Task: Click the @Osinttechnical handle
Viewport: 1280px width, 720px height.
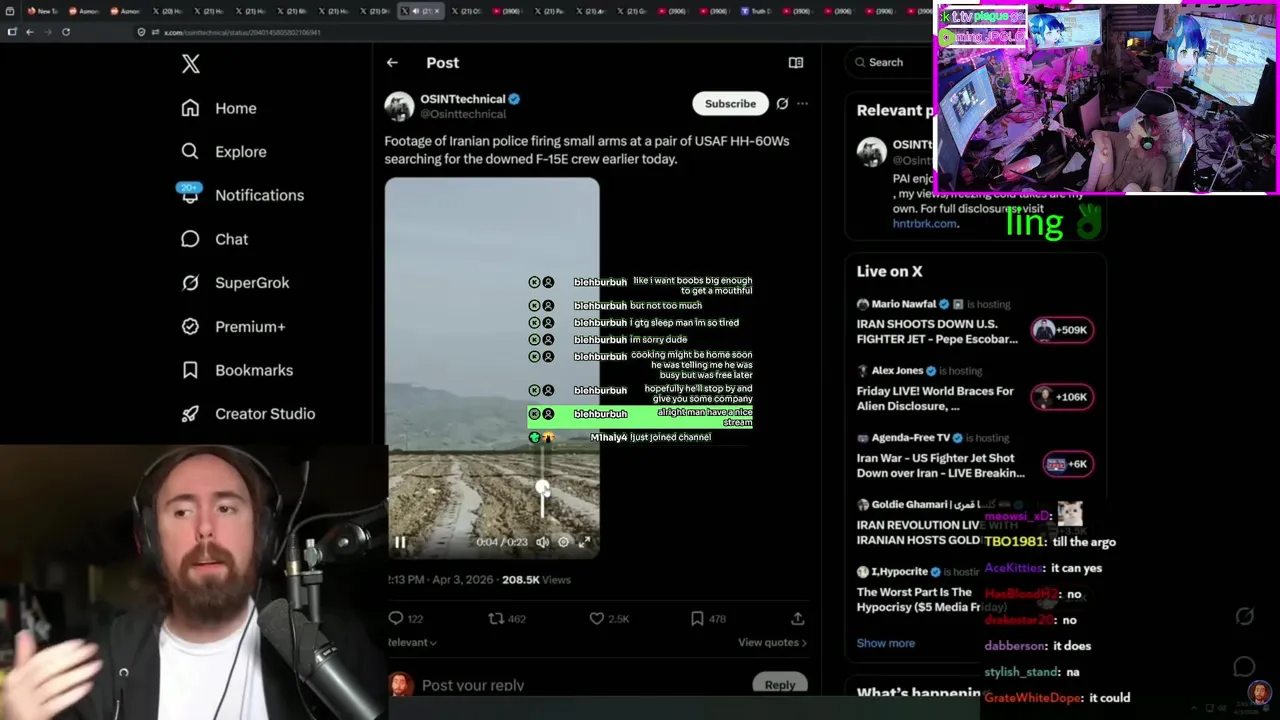Action: 463,114
